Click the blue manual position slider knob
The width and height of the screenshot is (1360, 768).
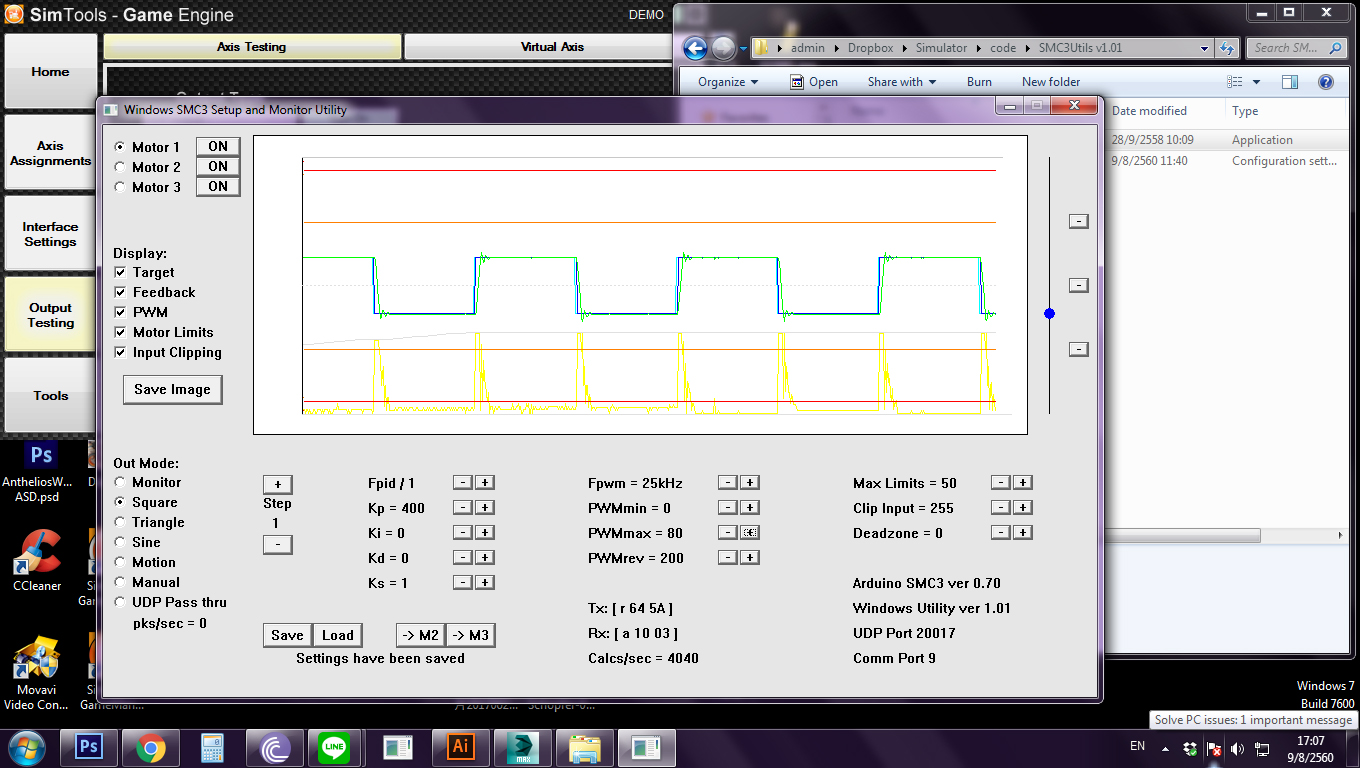pos(1049,313)
